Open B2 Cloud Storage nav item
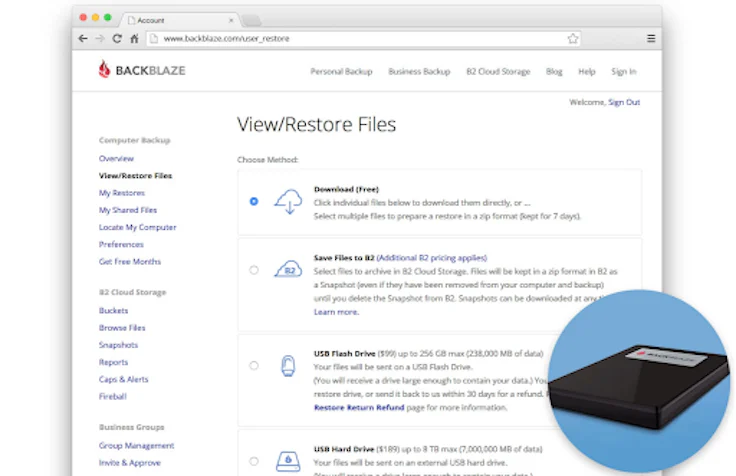The width and height of the screenshot is (736, 476). (498, 71)
